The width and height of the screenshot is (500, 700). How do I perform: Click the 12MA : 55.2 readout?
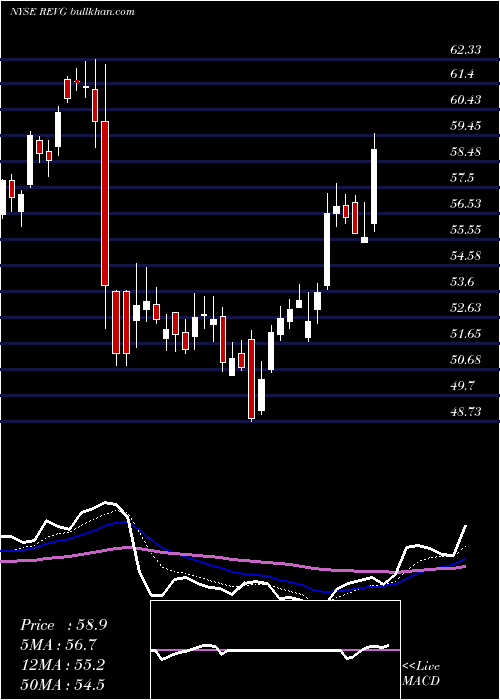point(62,665)
